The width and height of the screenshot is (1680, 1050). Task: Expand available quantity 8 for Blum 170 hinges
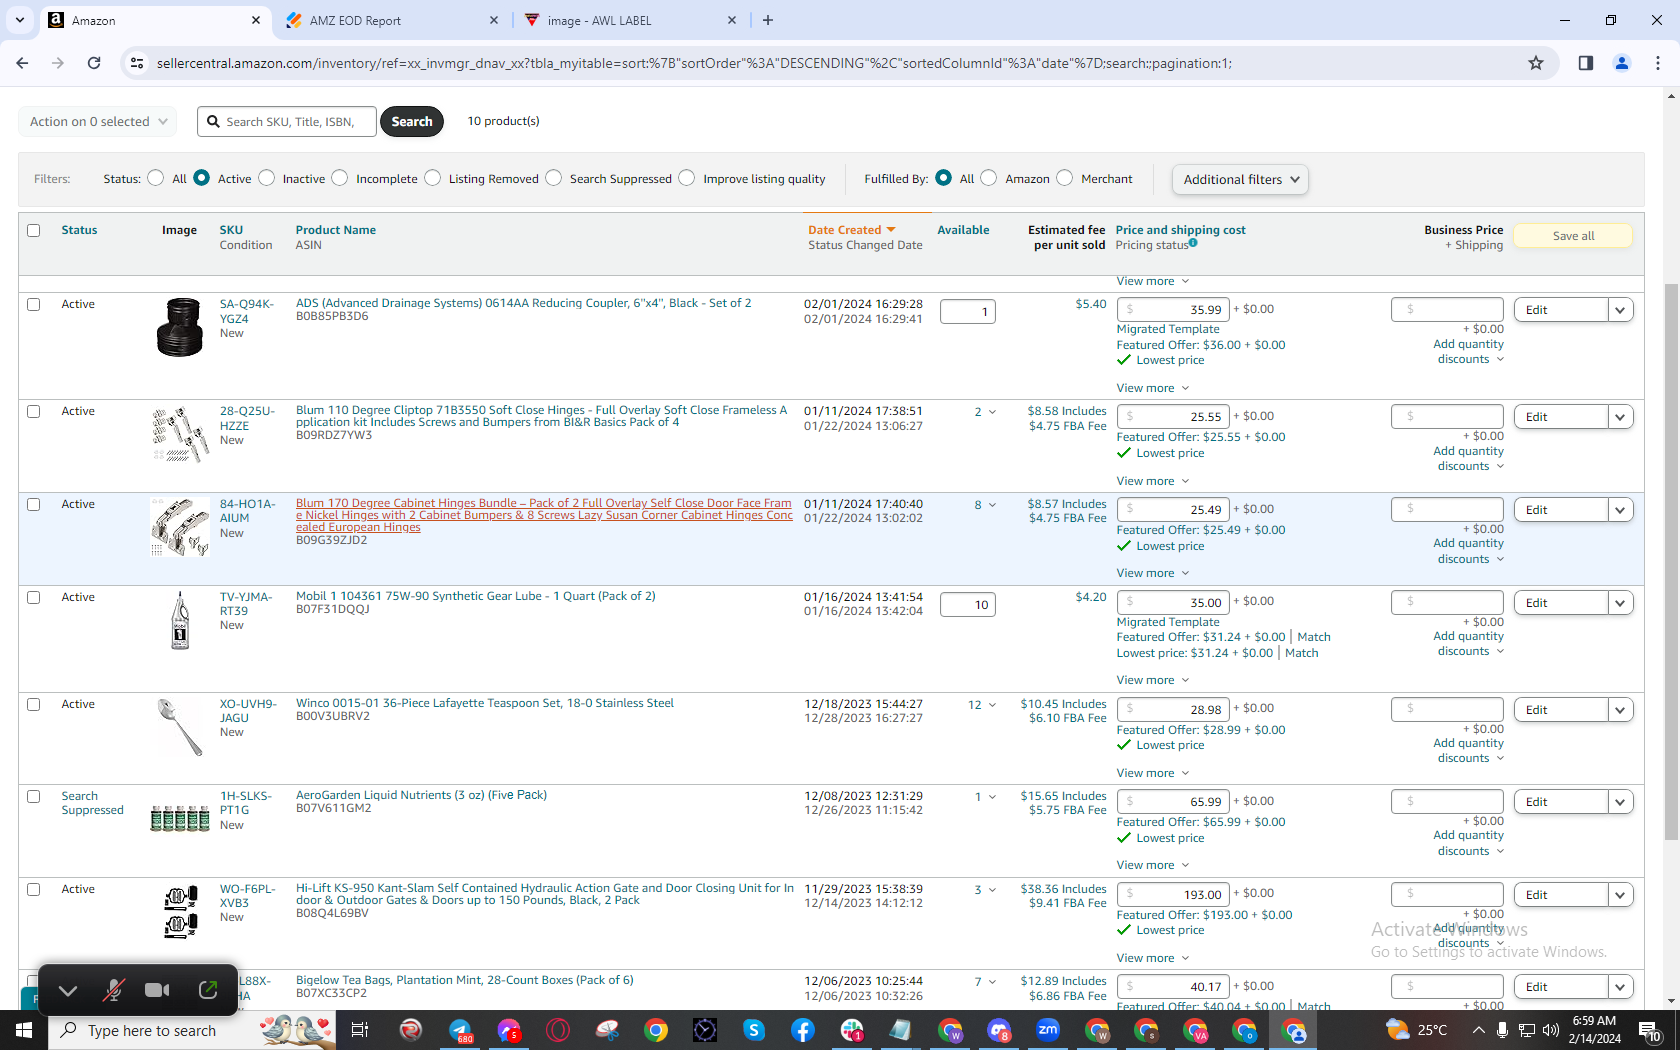click(985, 505)
